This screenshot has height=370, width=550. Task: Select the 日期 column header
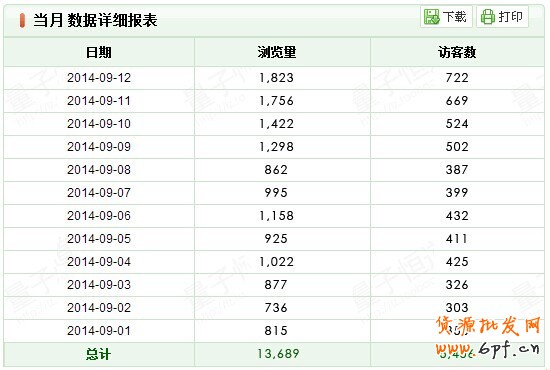click(x=99, y=52)
